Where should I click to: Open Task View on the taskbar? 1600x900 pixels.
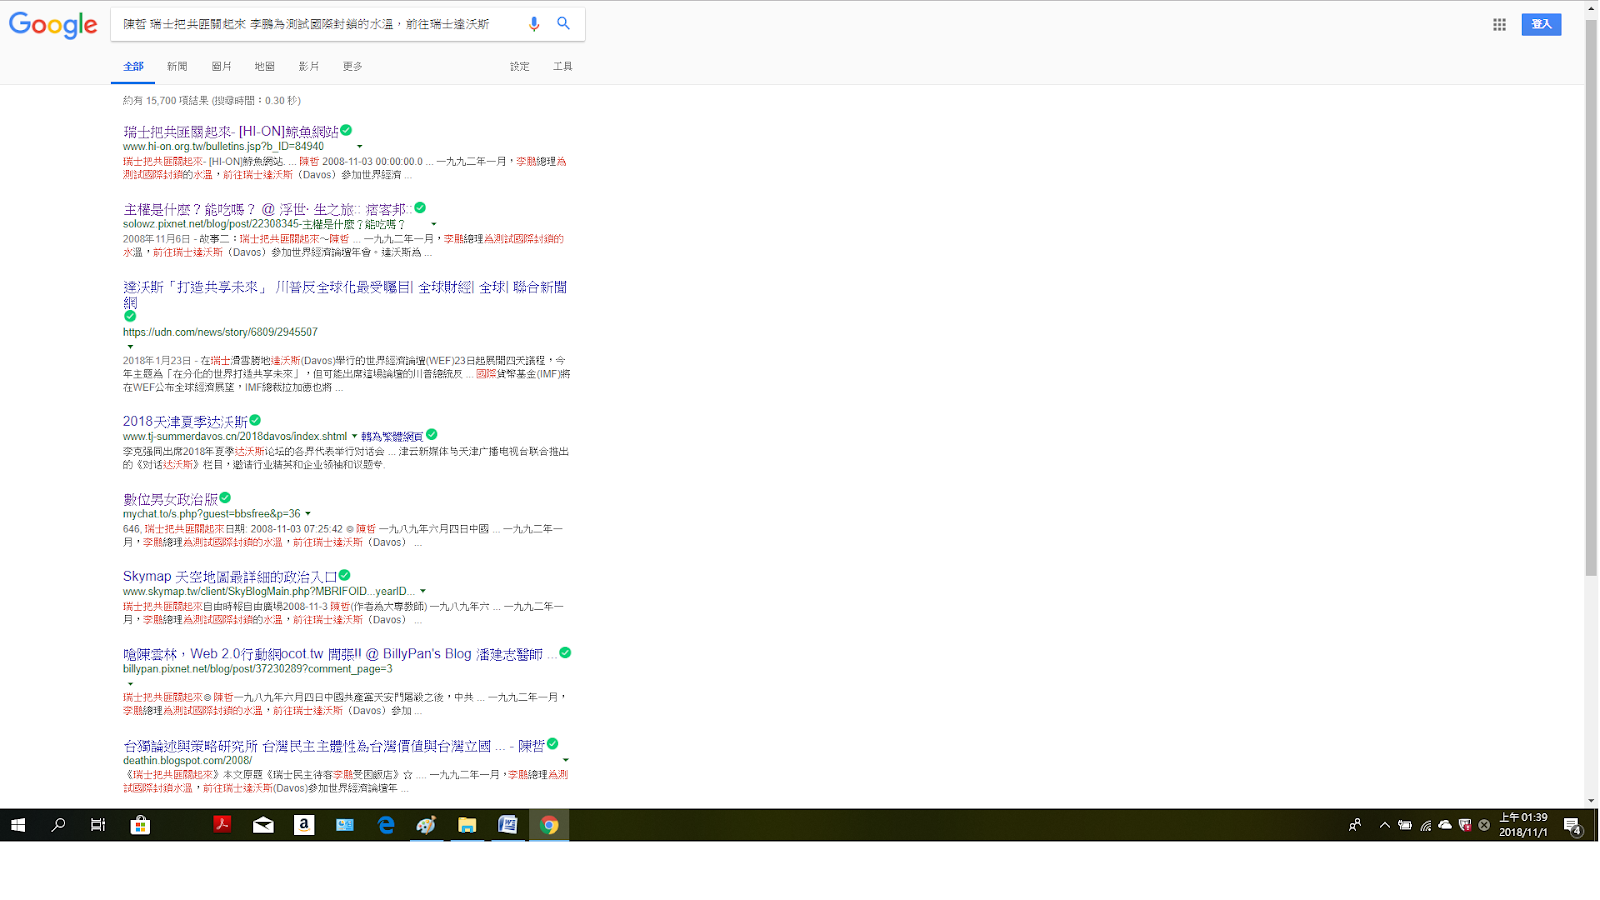tap(98, 825)
